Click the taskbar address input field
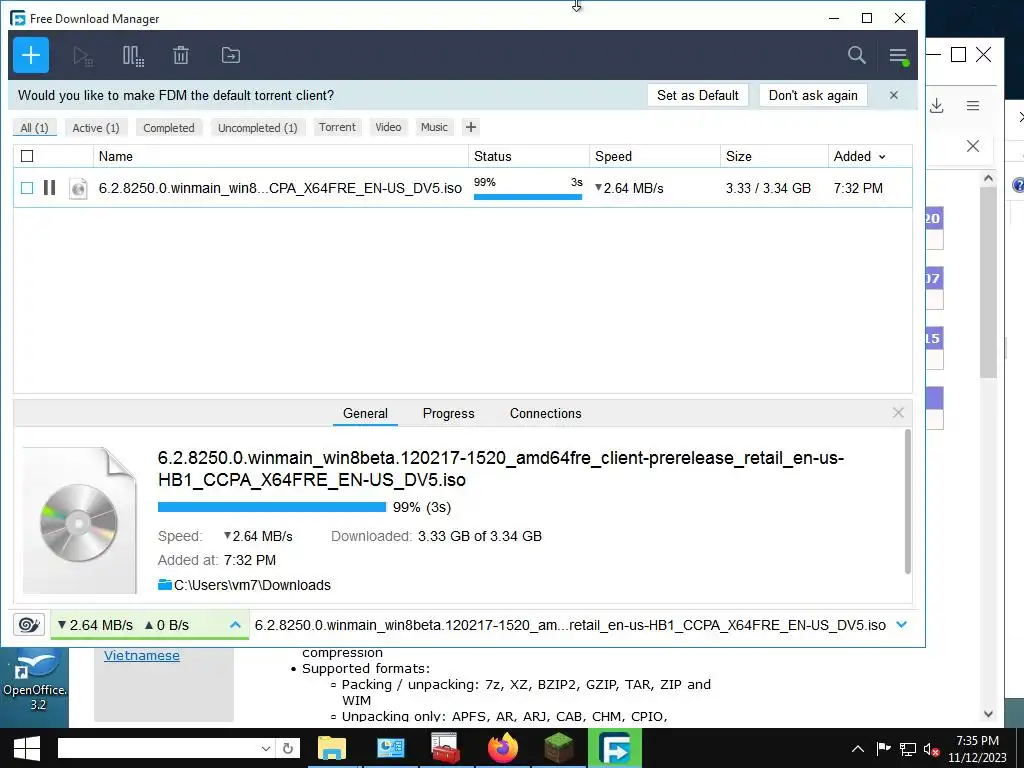 click(157, 748)
